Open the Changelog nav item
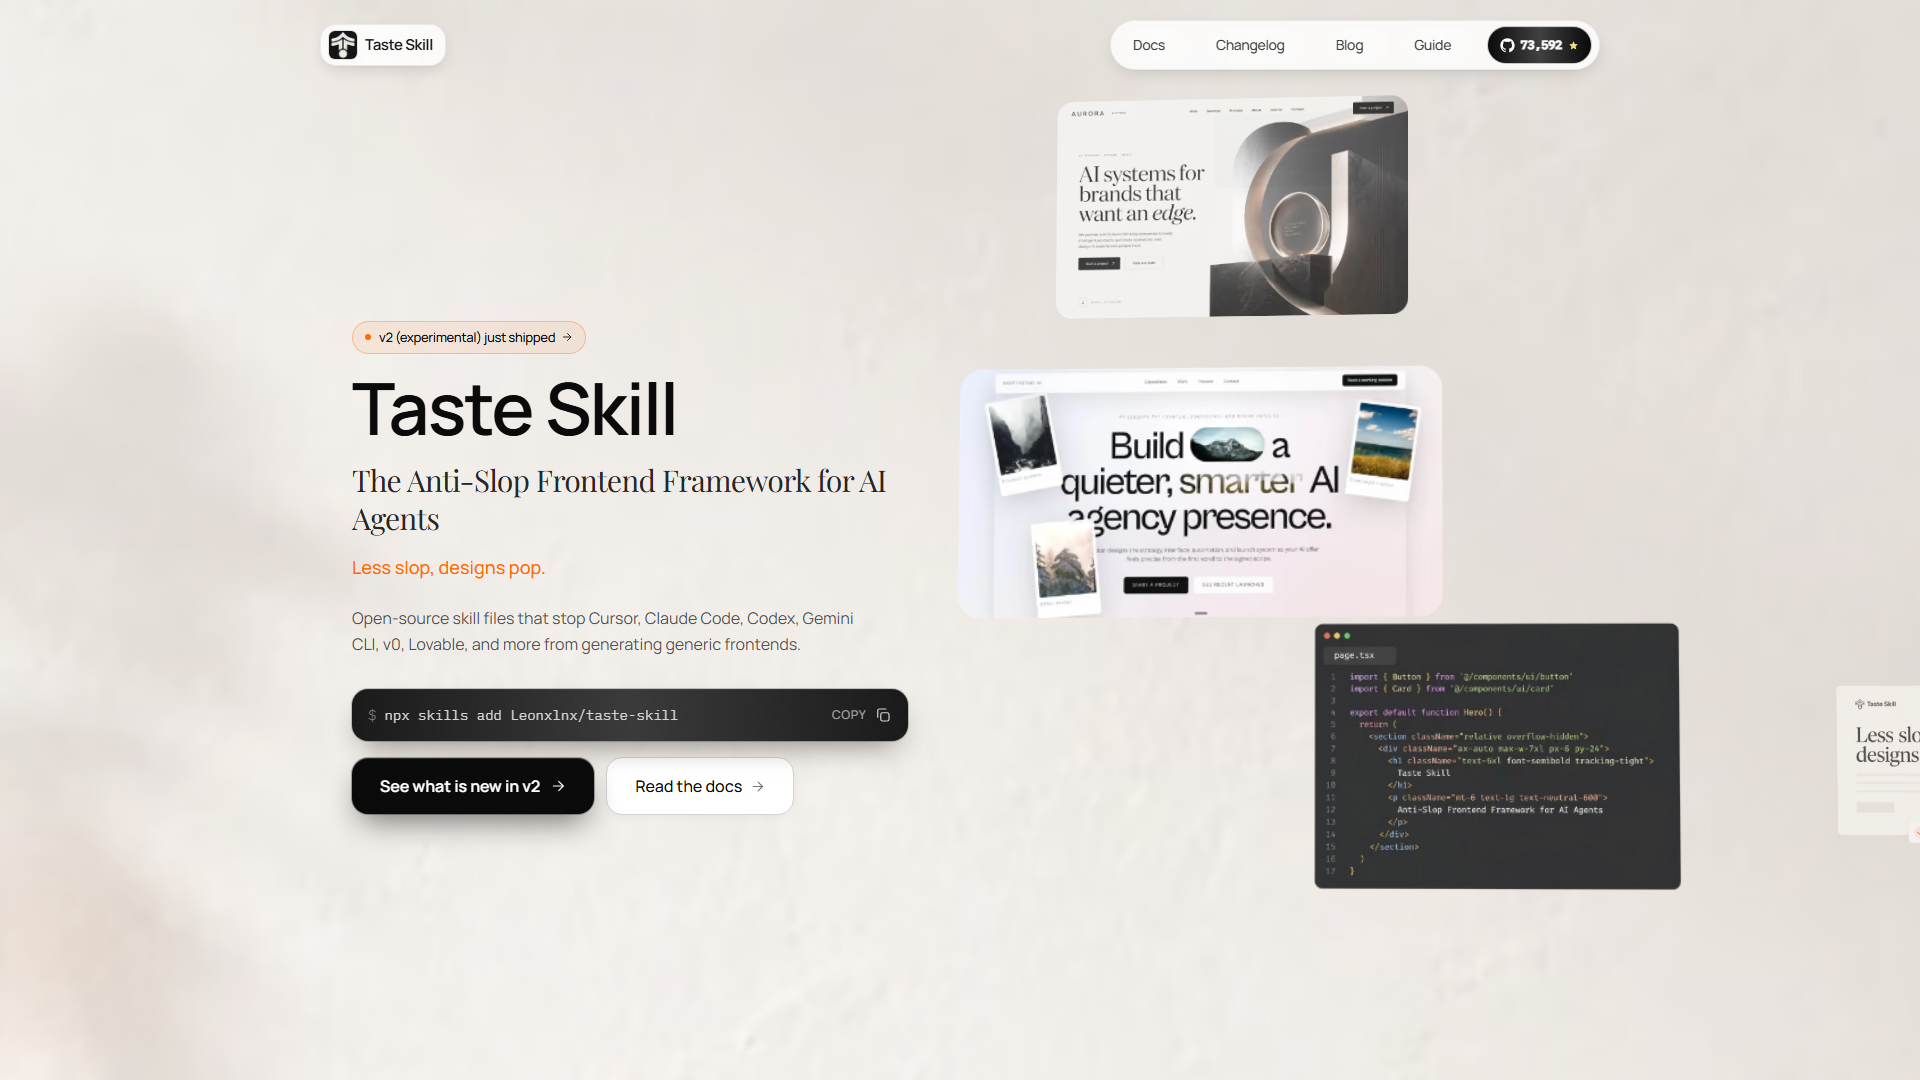1920x1080 pixels. tap(1250, 45)
